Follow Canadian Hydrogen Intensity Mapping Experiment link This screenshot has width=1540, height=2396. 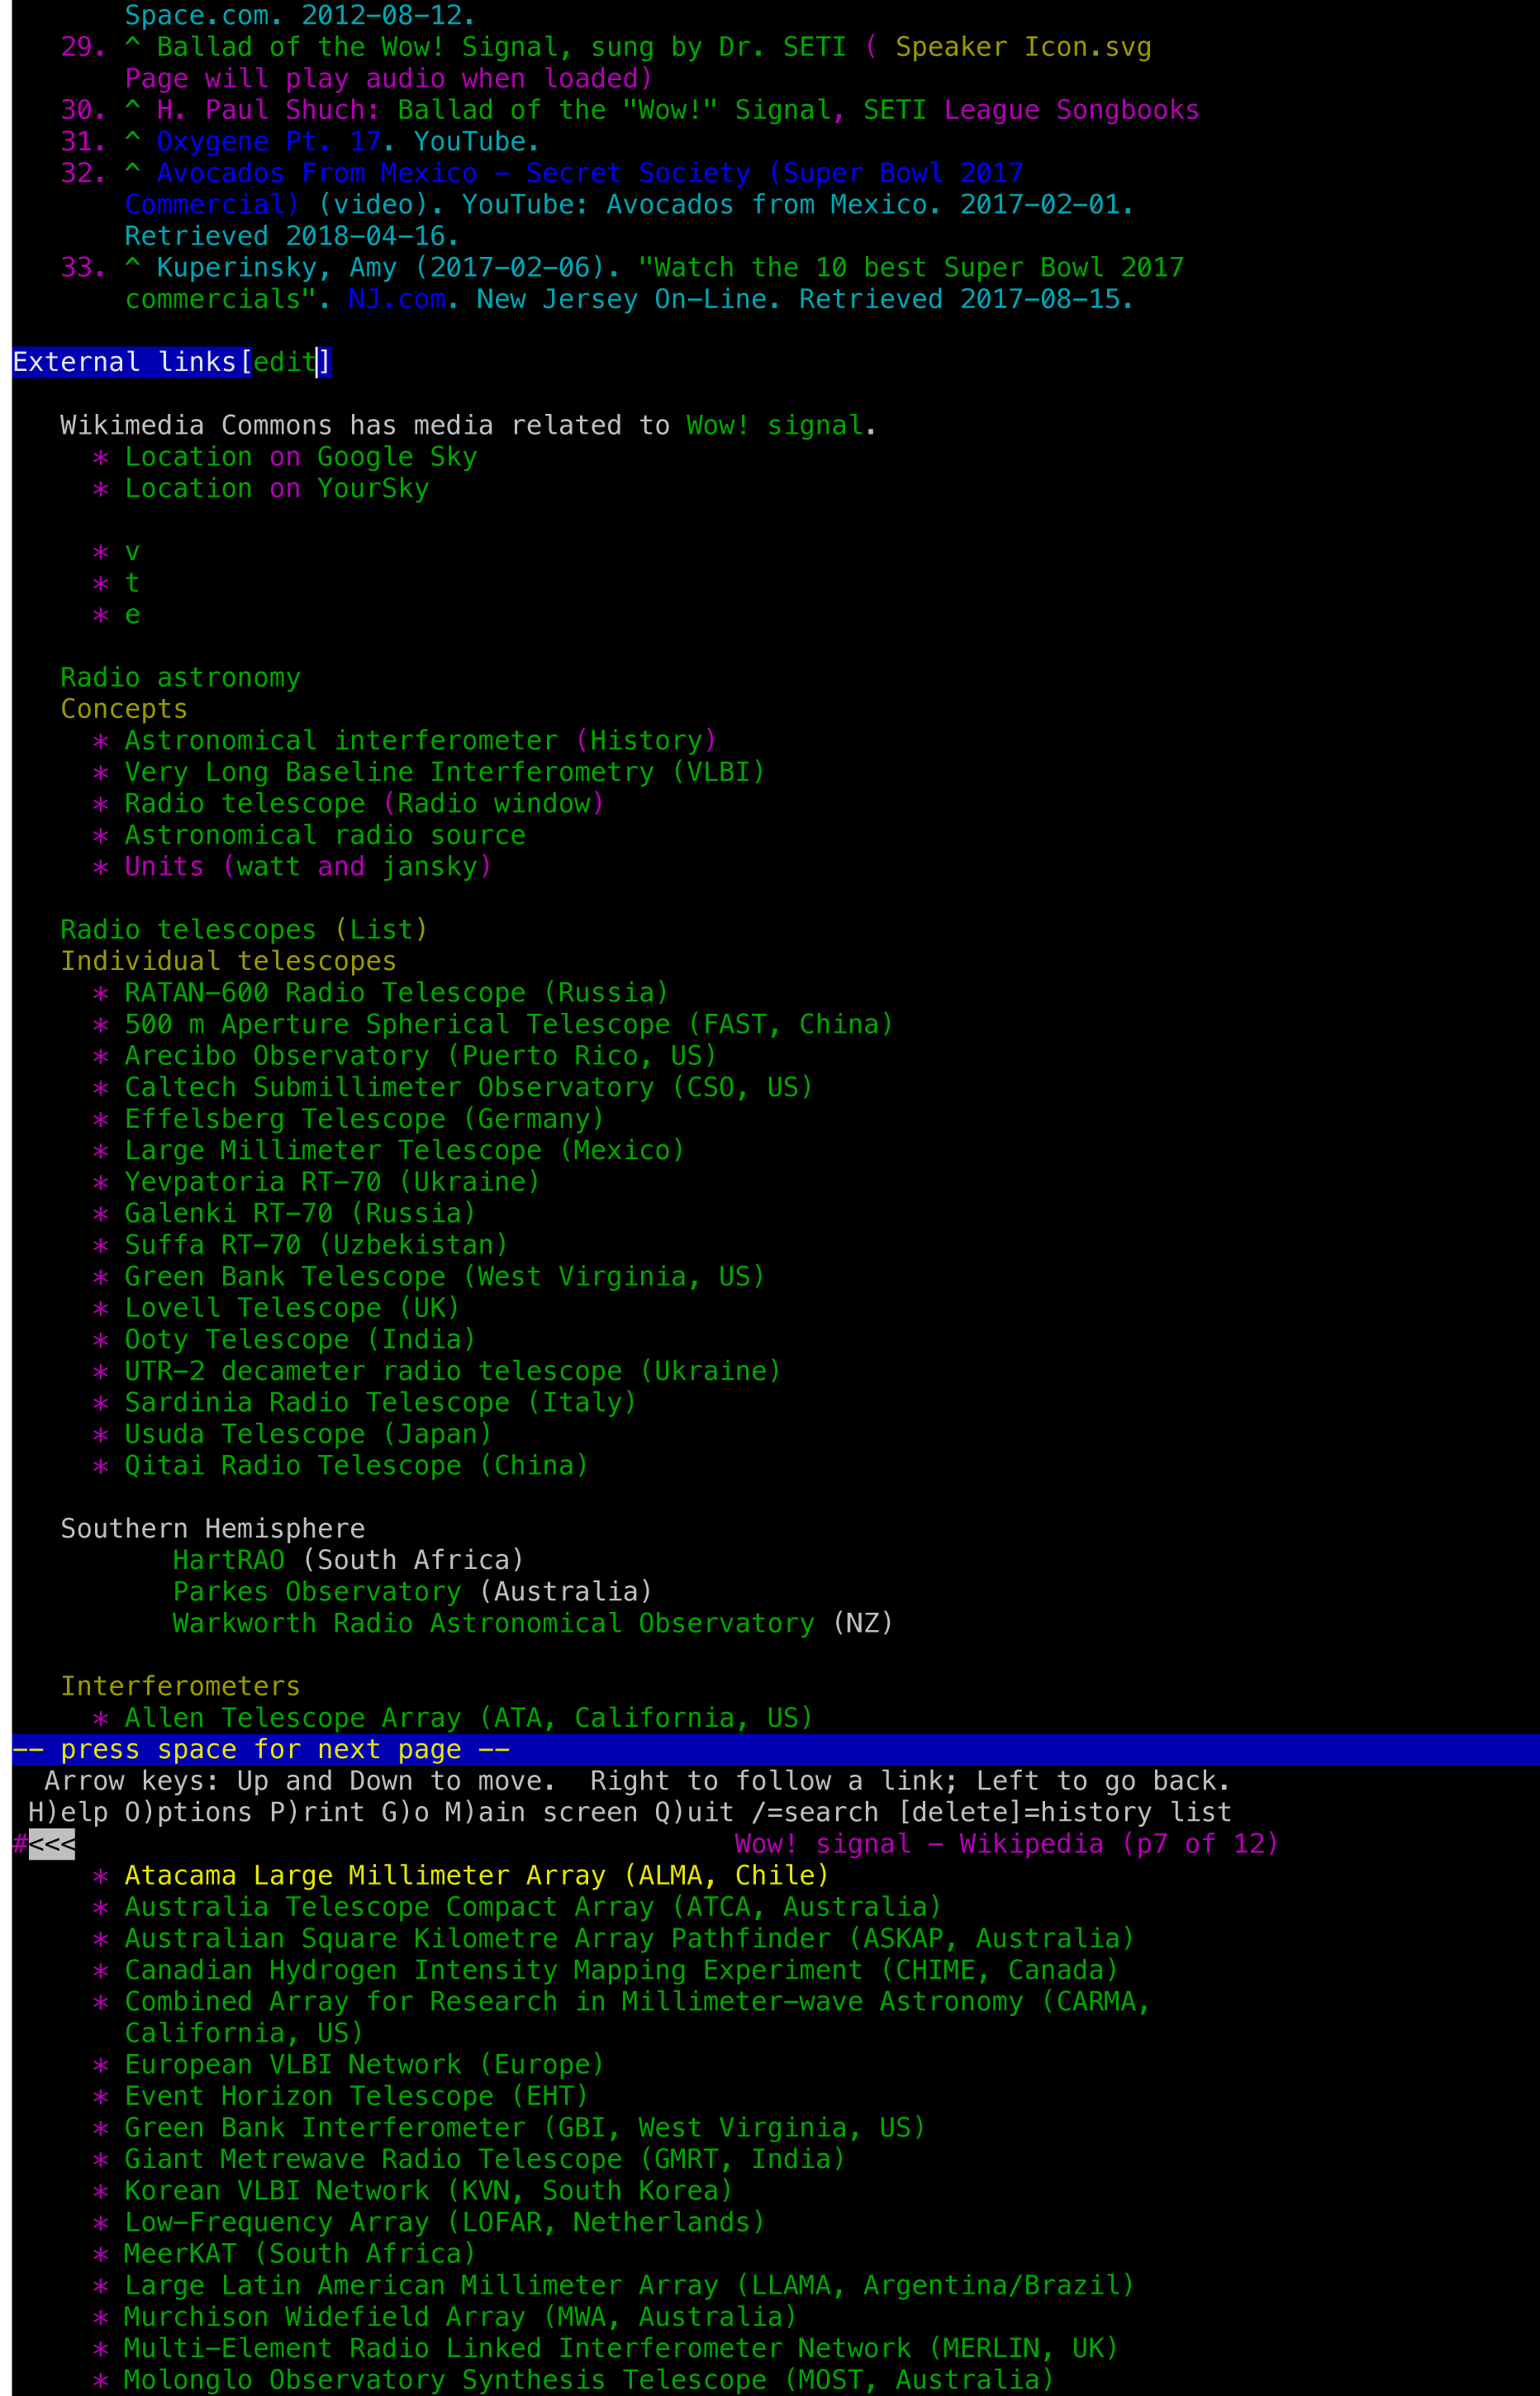(621, 1970)
